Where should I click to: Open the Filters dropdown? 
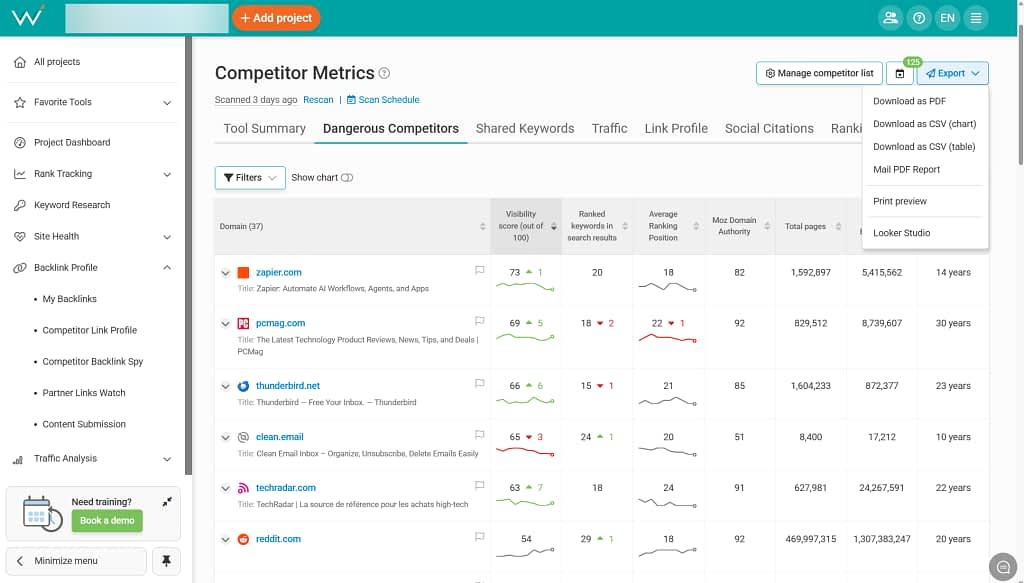coord(250,178)
